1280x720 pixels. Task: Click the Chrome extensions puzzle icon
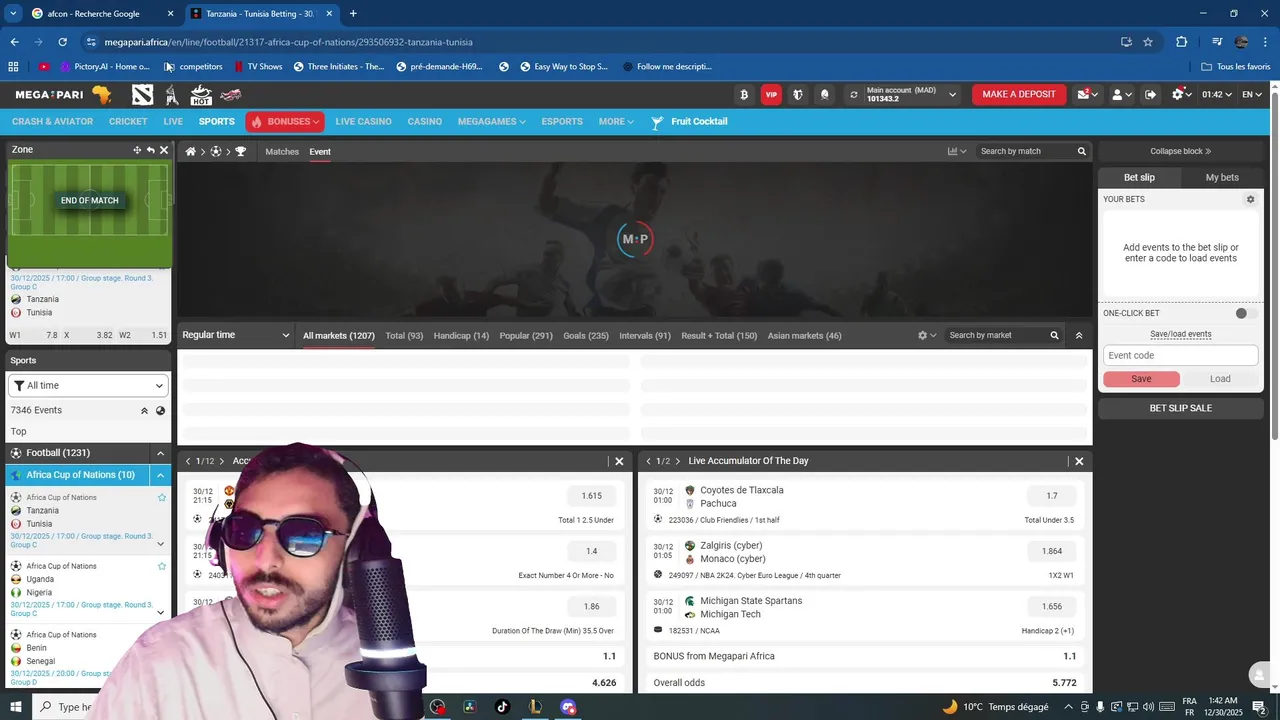click(x=1181, y=42)
